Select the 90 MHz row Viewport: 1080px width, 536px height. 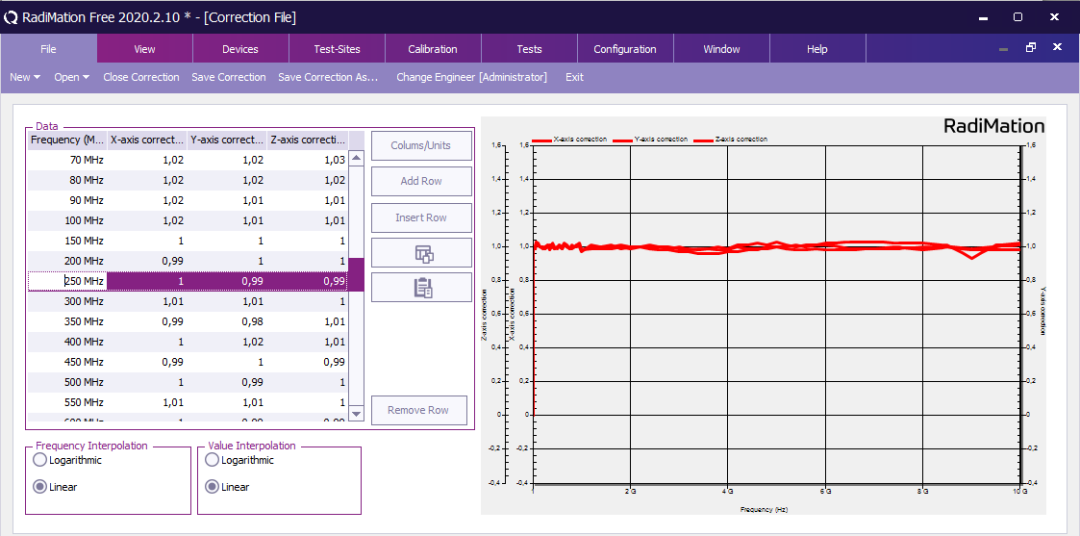(188, 200)
